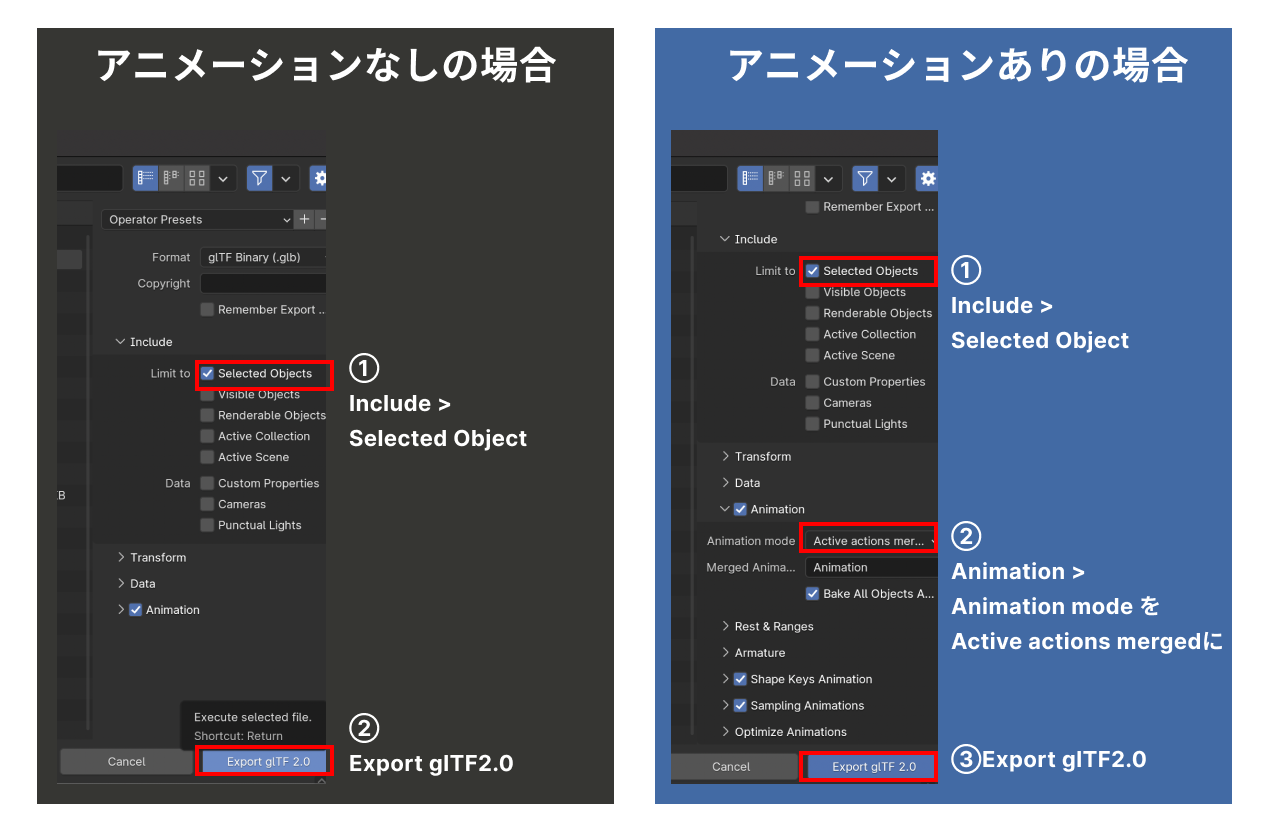This screenshot has width=1280, height=832.
Task: Open the Animation mode dropdown
Action: coord(866,539)
